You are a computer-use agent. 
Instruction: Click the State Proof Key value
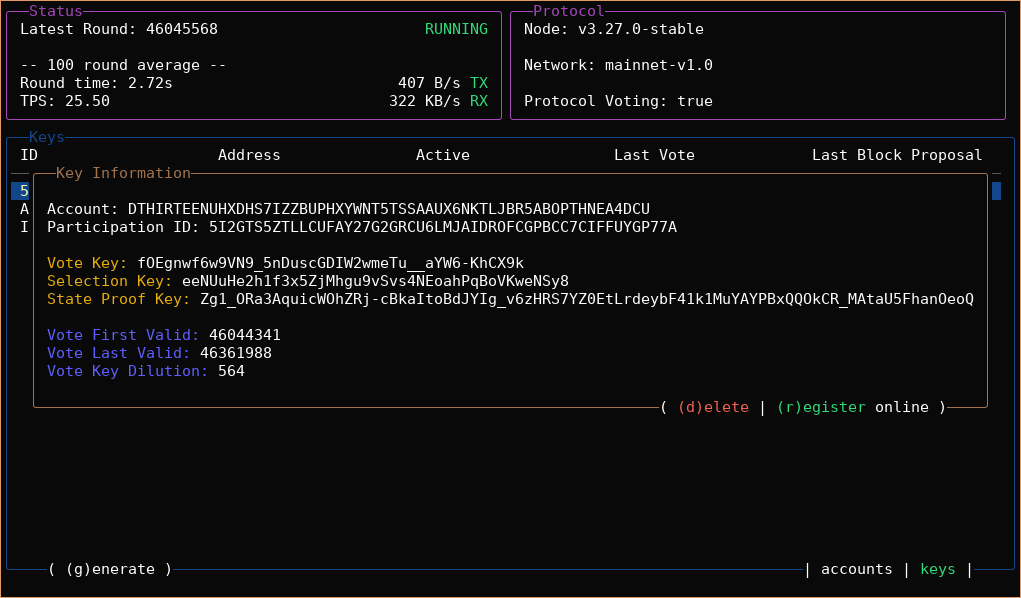coord(586,299)
